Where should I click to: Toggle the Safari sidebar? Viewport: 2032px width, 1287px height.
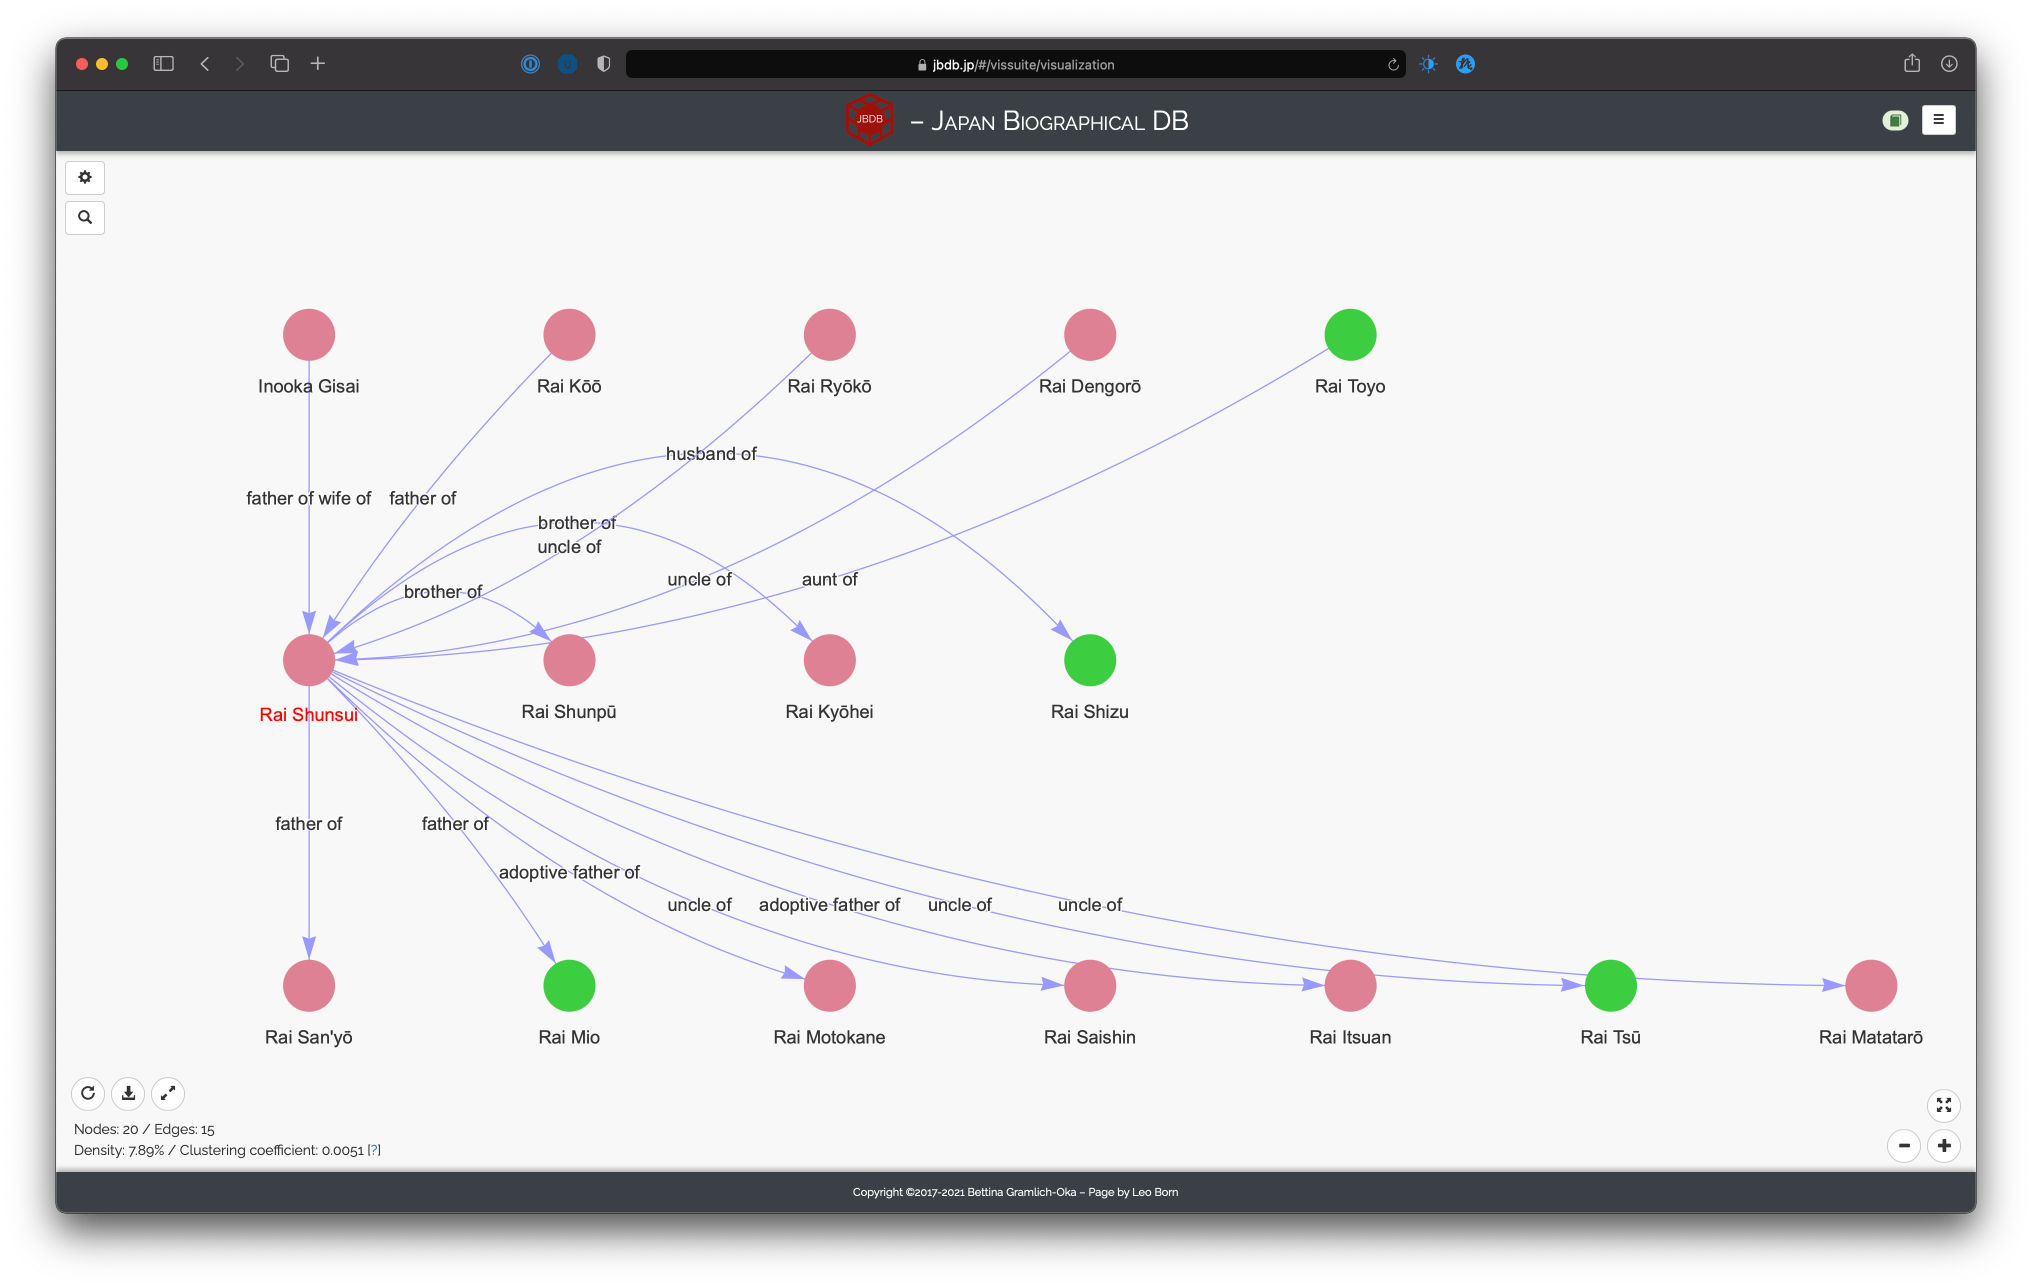[x=163, y=64]
